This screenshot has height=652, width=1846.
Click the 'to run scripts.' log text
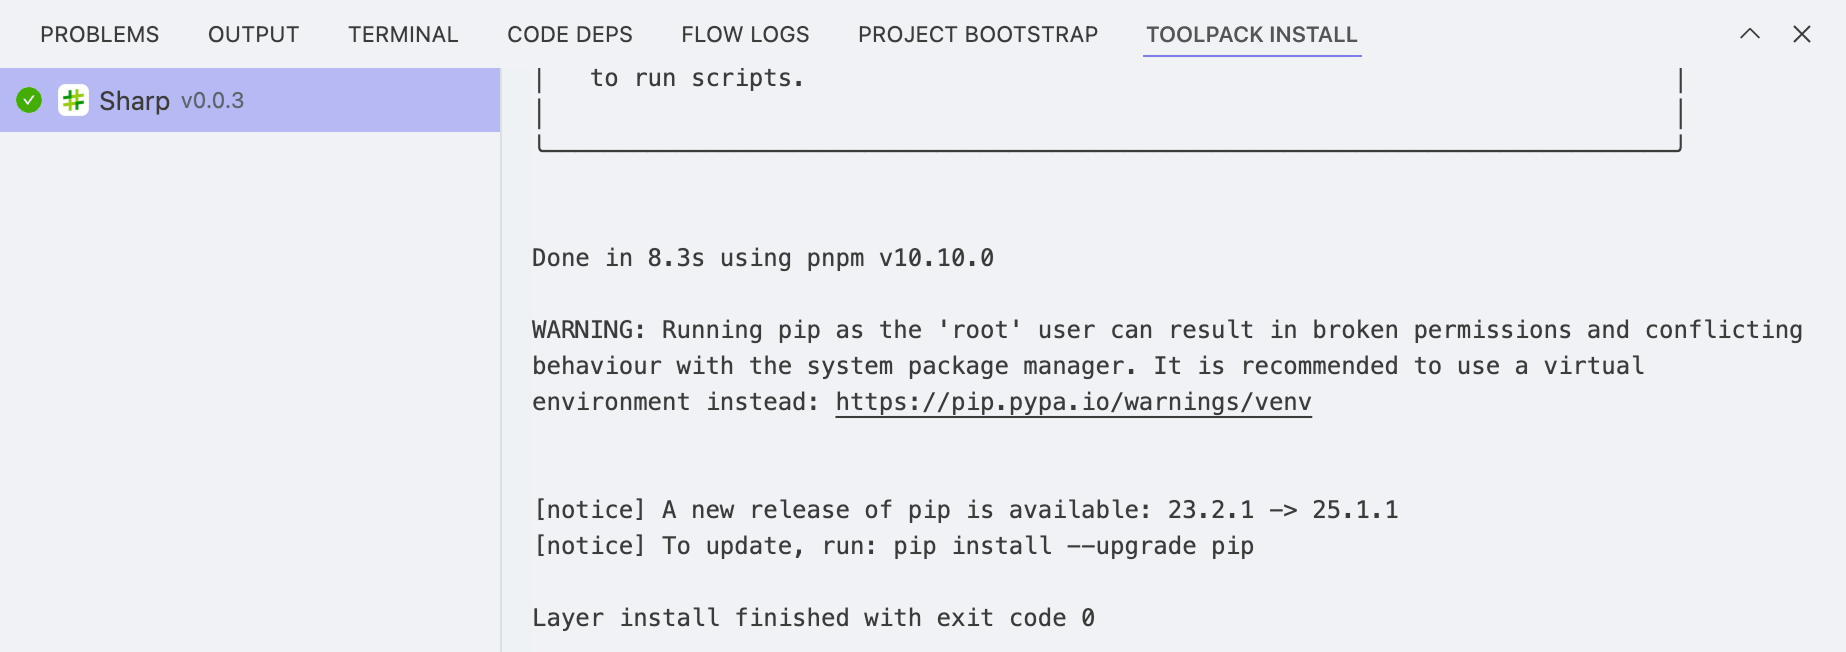pyautogui.click(x=696, y=78)
